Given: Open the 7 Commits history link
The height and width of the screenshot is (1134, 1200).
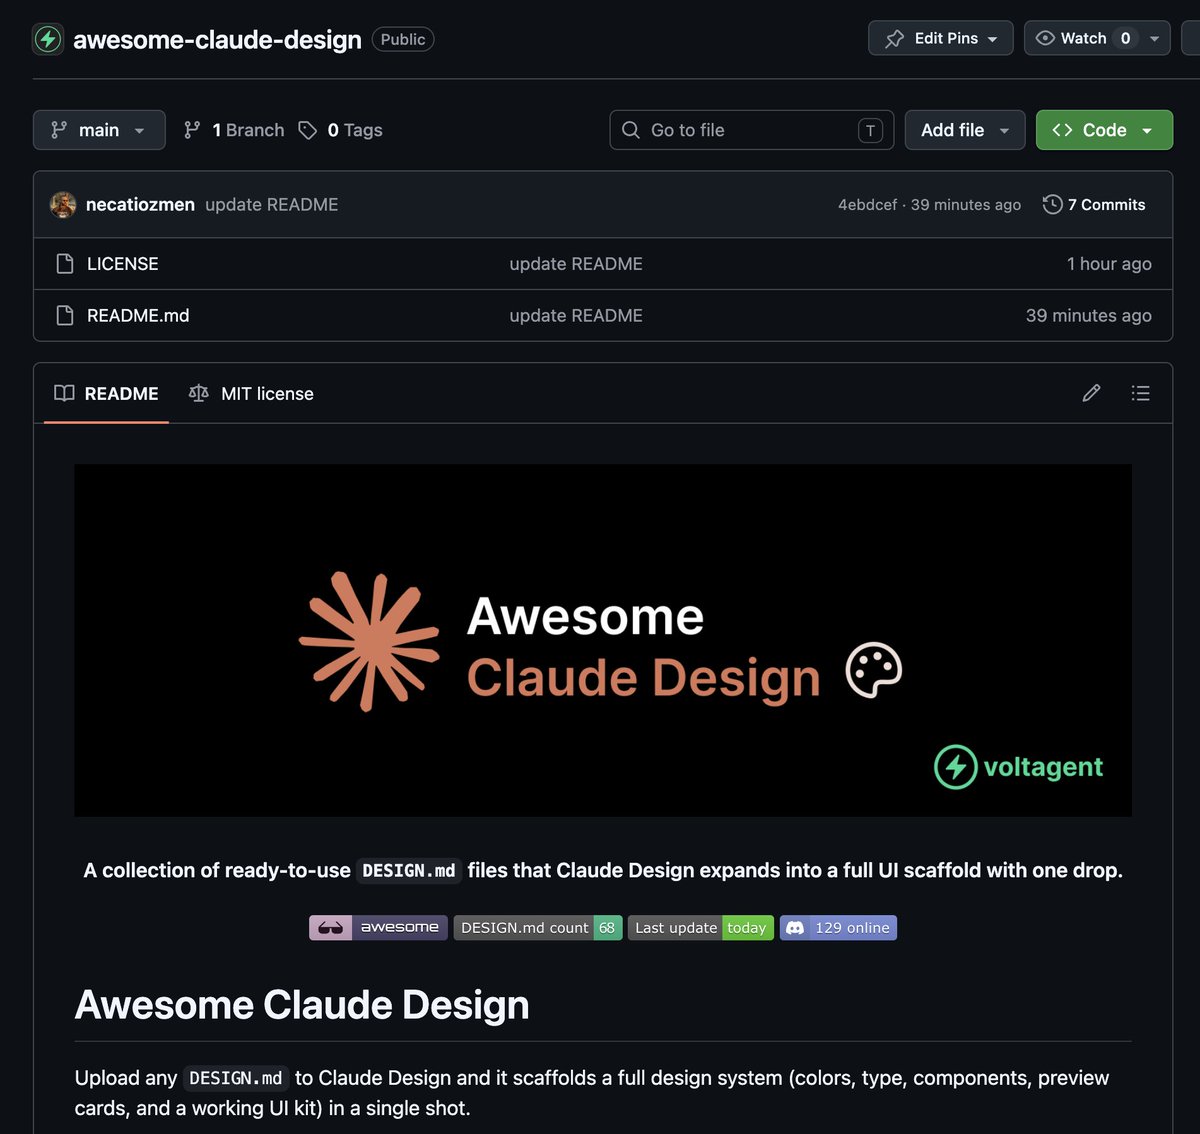Looking at the screenshot, I should tap(1094, 204).
